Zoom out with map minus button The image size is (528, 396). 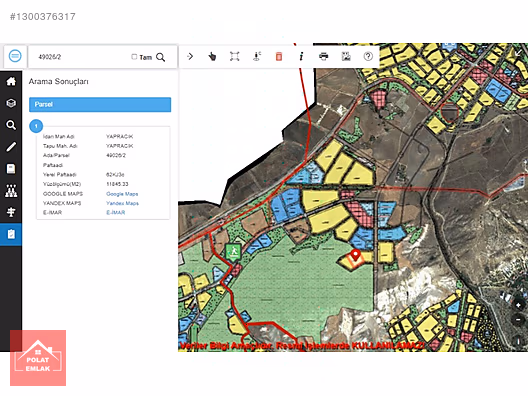(x=518, y=319)
